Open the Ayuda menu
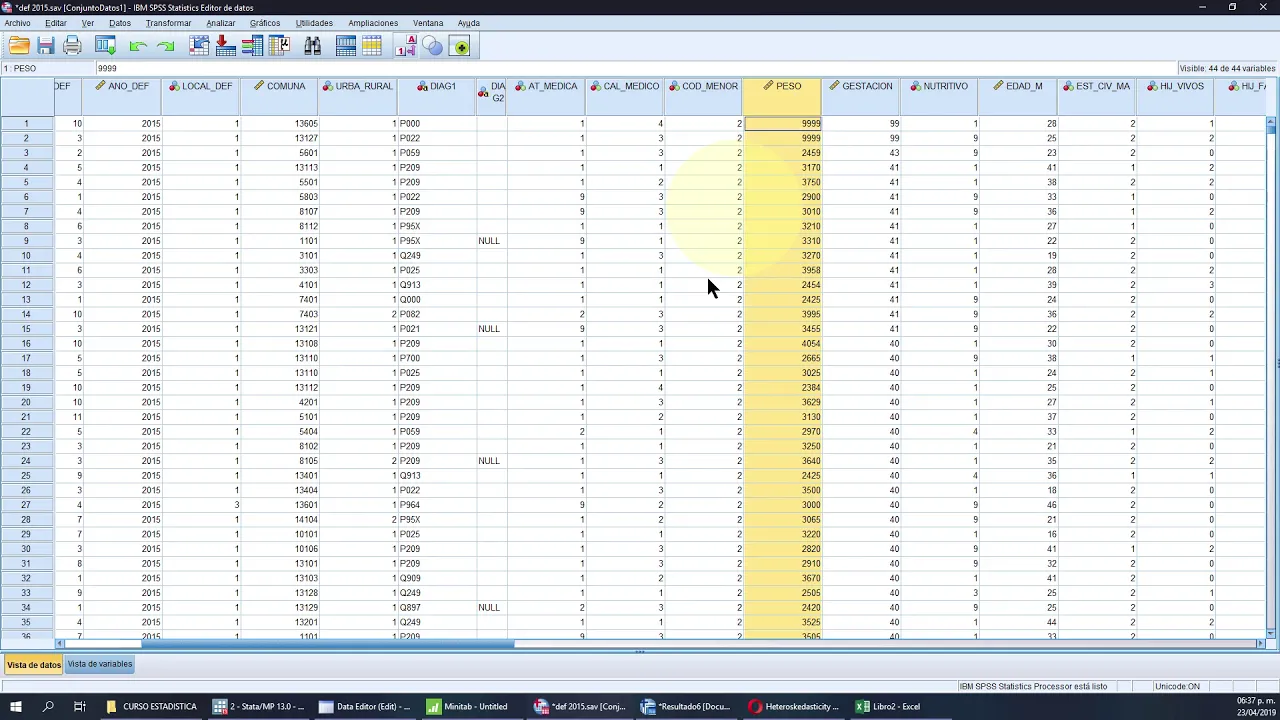 (469, 23)
